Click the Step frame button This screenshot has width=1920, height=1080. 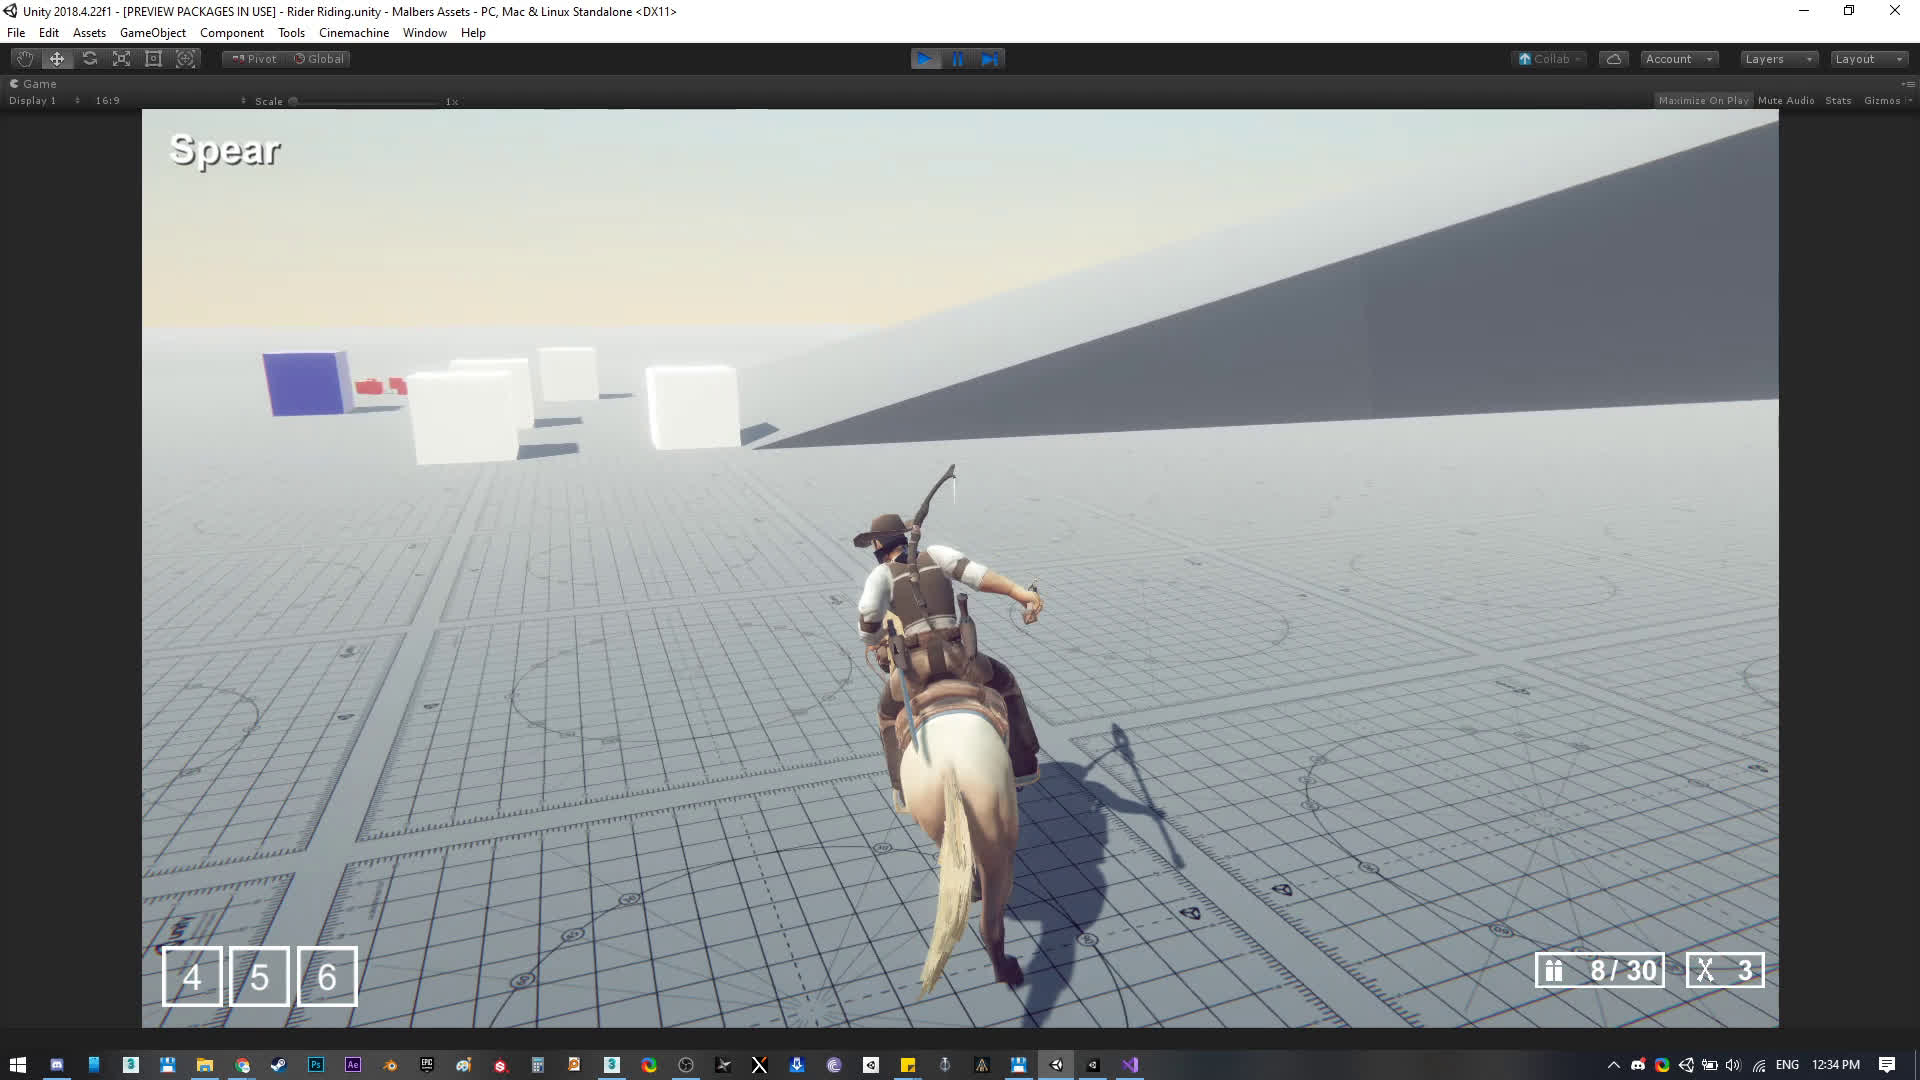[x=990, y=59]
